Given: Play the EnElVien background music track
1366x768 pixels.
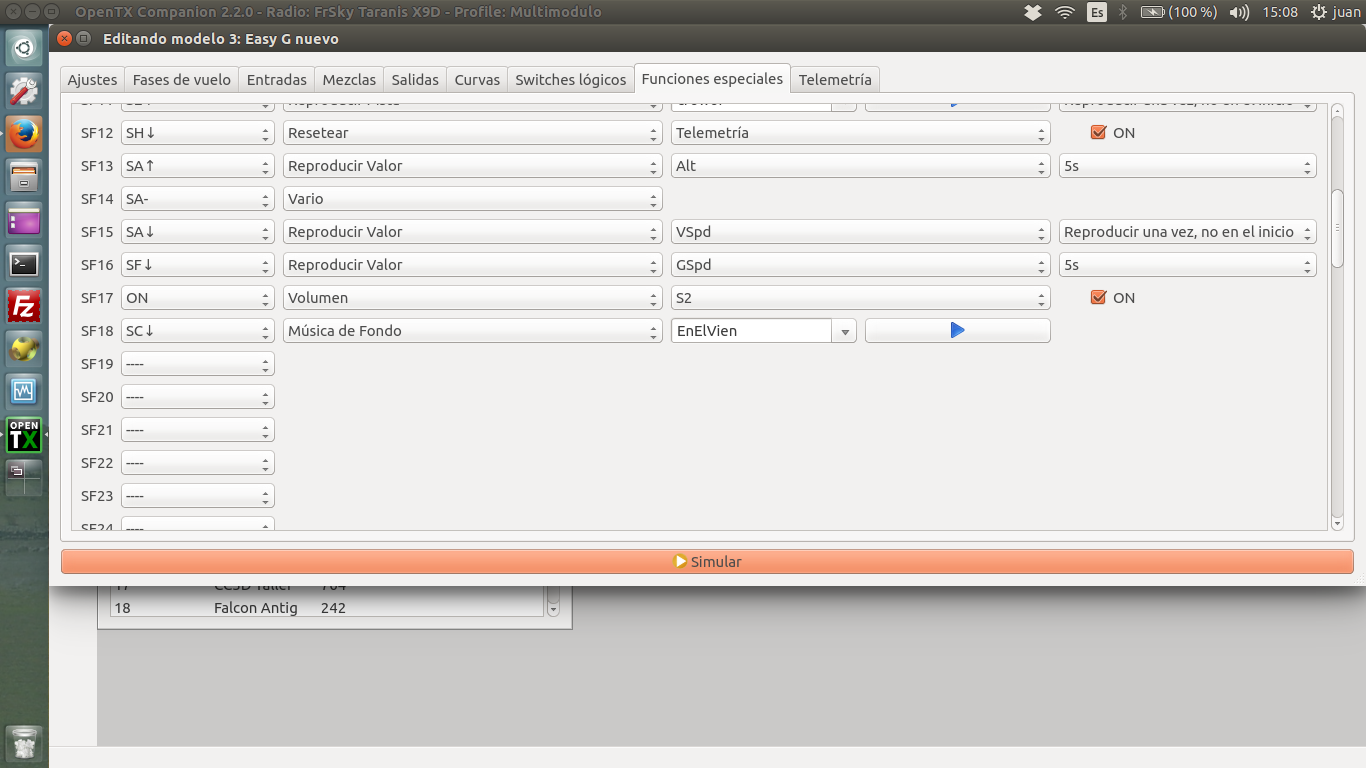Looking at the screenshot, I should 957,331.
